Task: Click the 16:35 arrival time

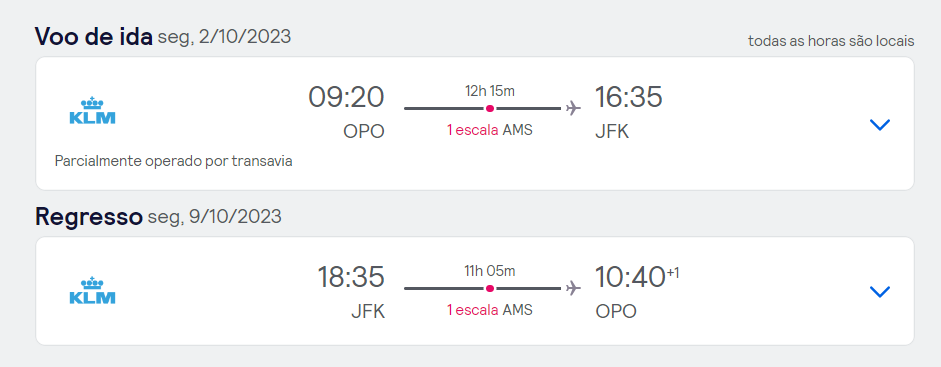Action: 628,97
